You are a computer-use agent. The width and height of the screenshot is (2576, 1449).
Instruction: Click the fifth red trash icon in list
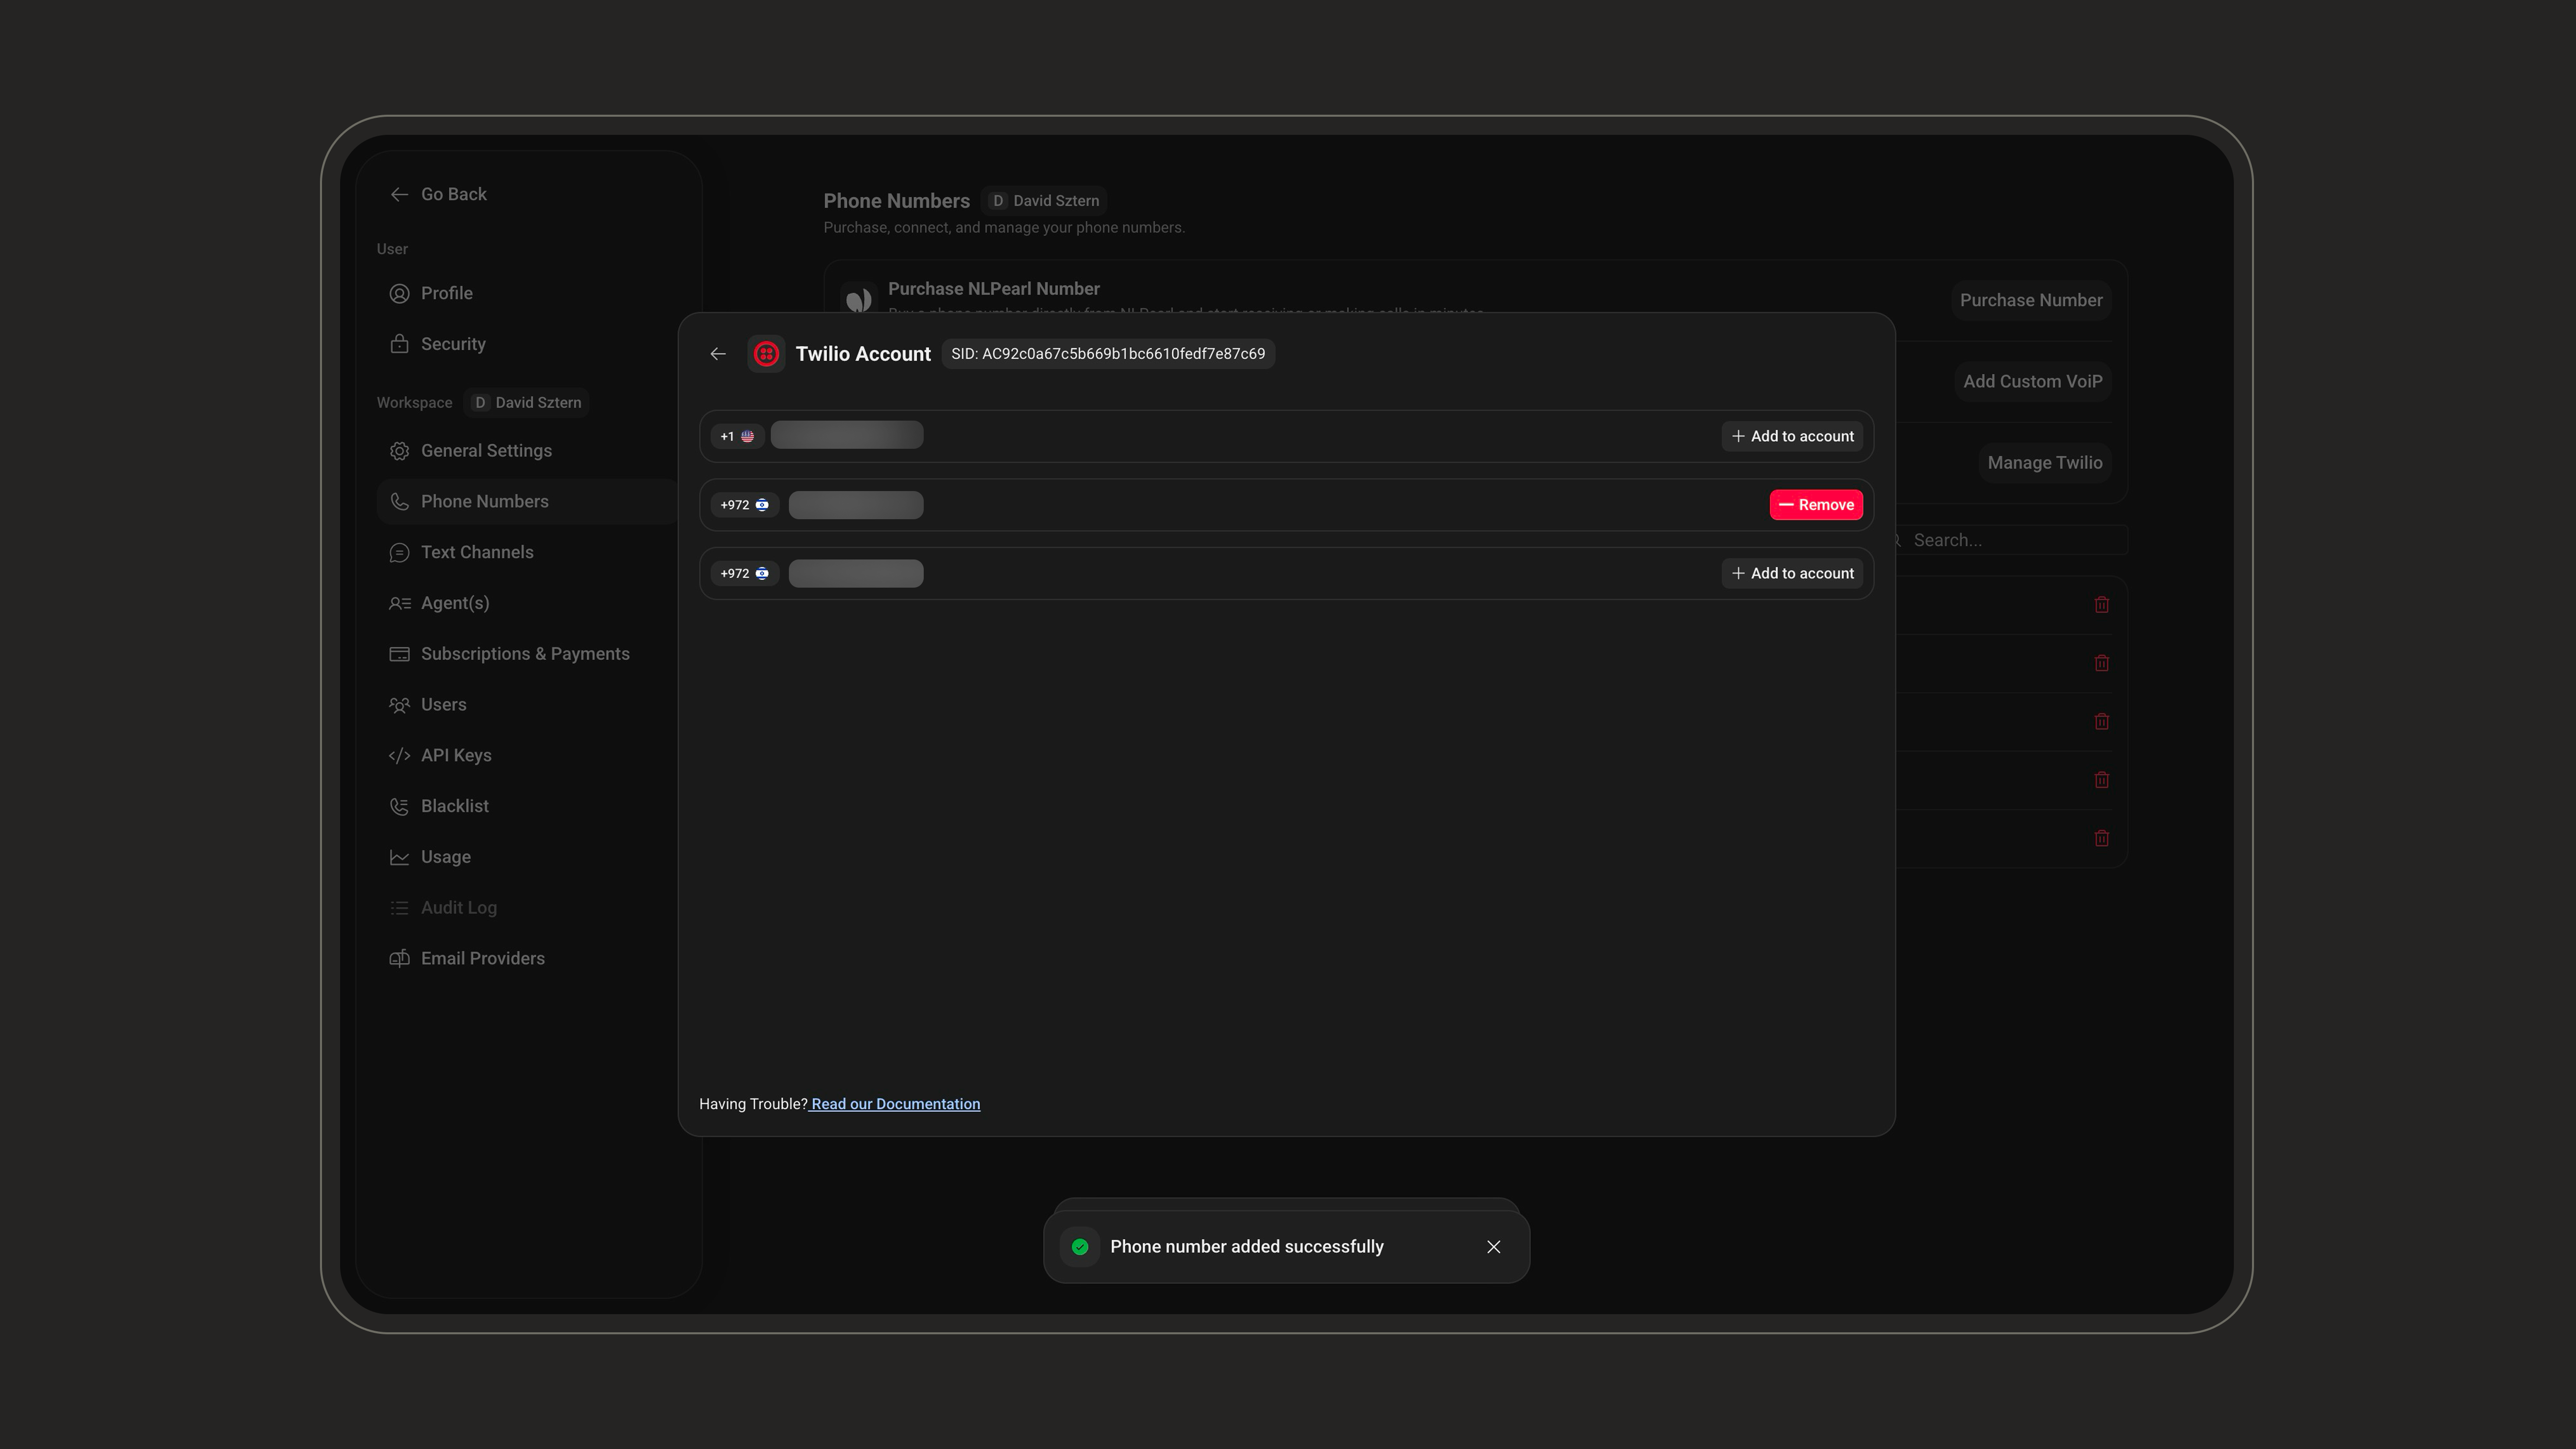click(x=2102, y=838)
